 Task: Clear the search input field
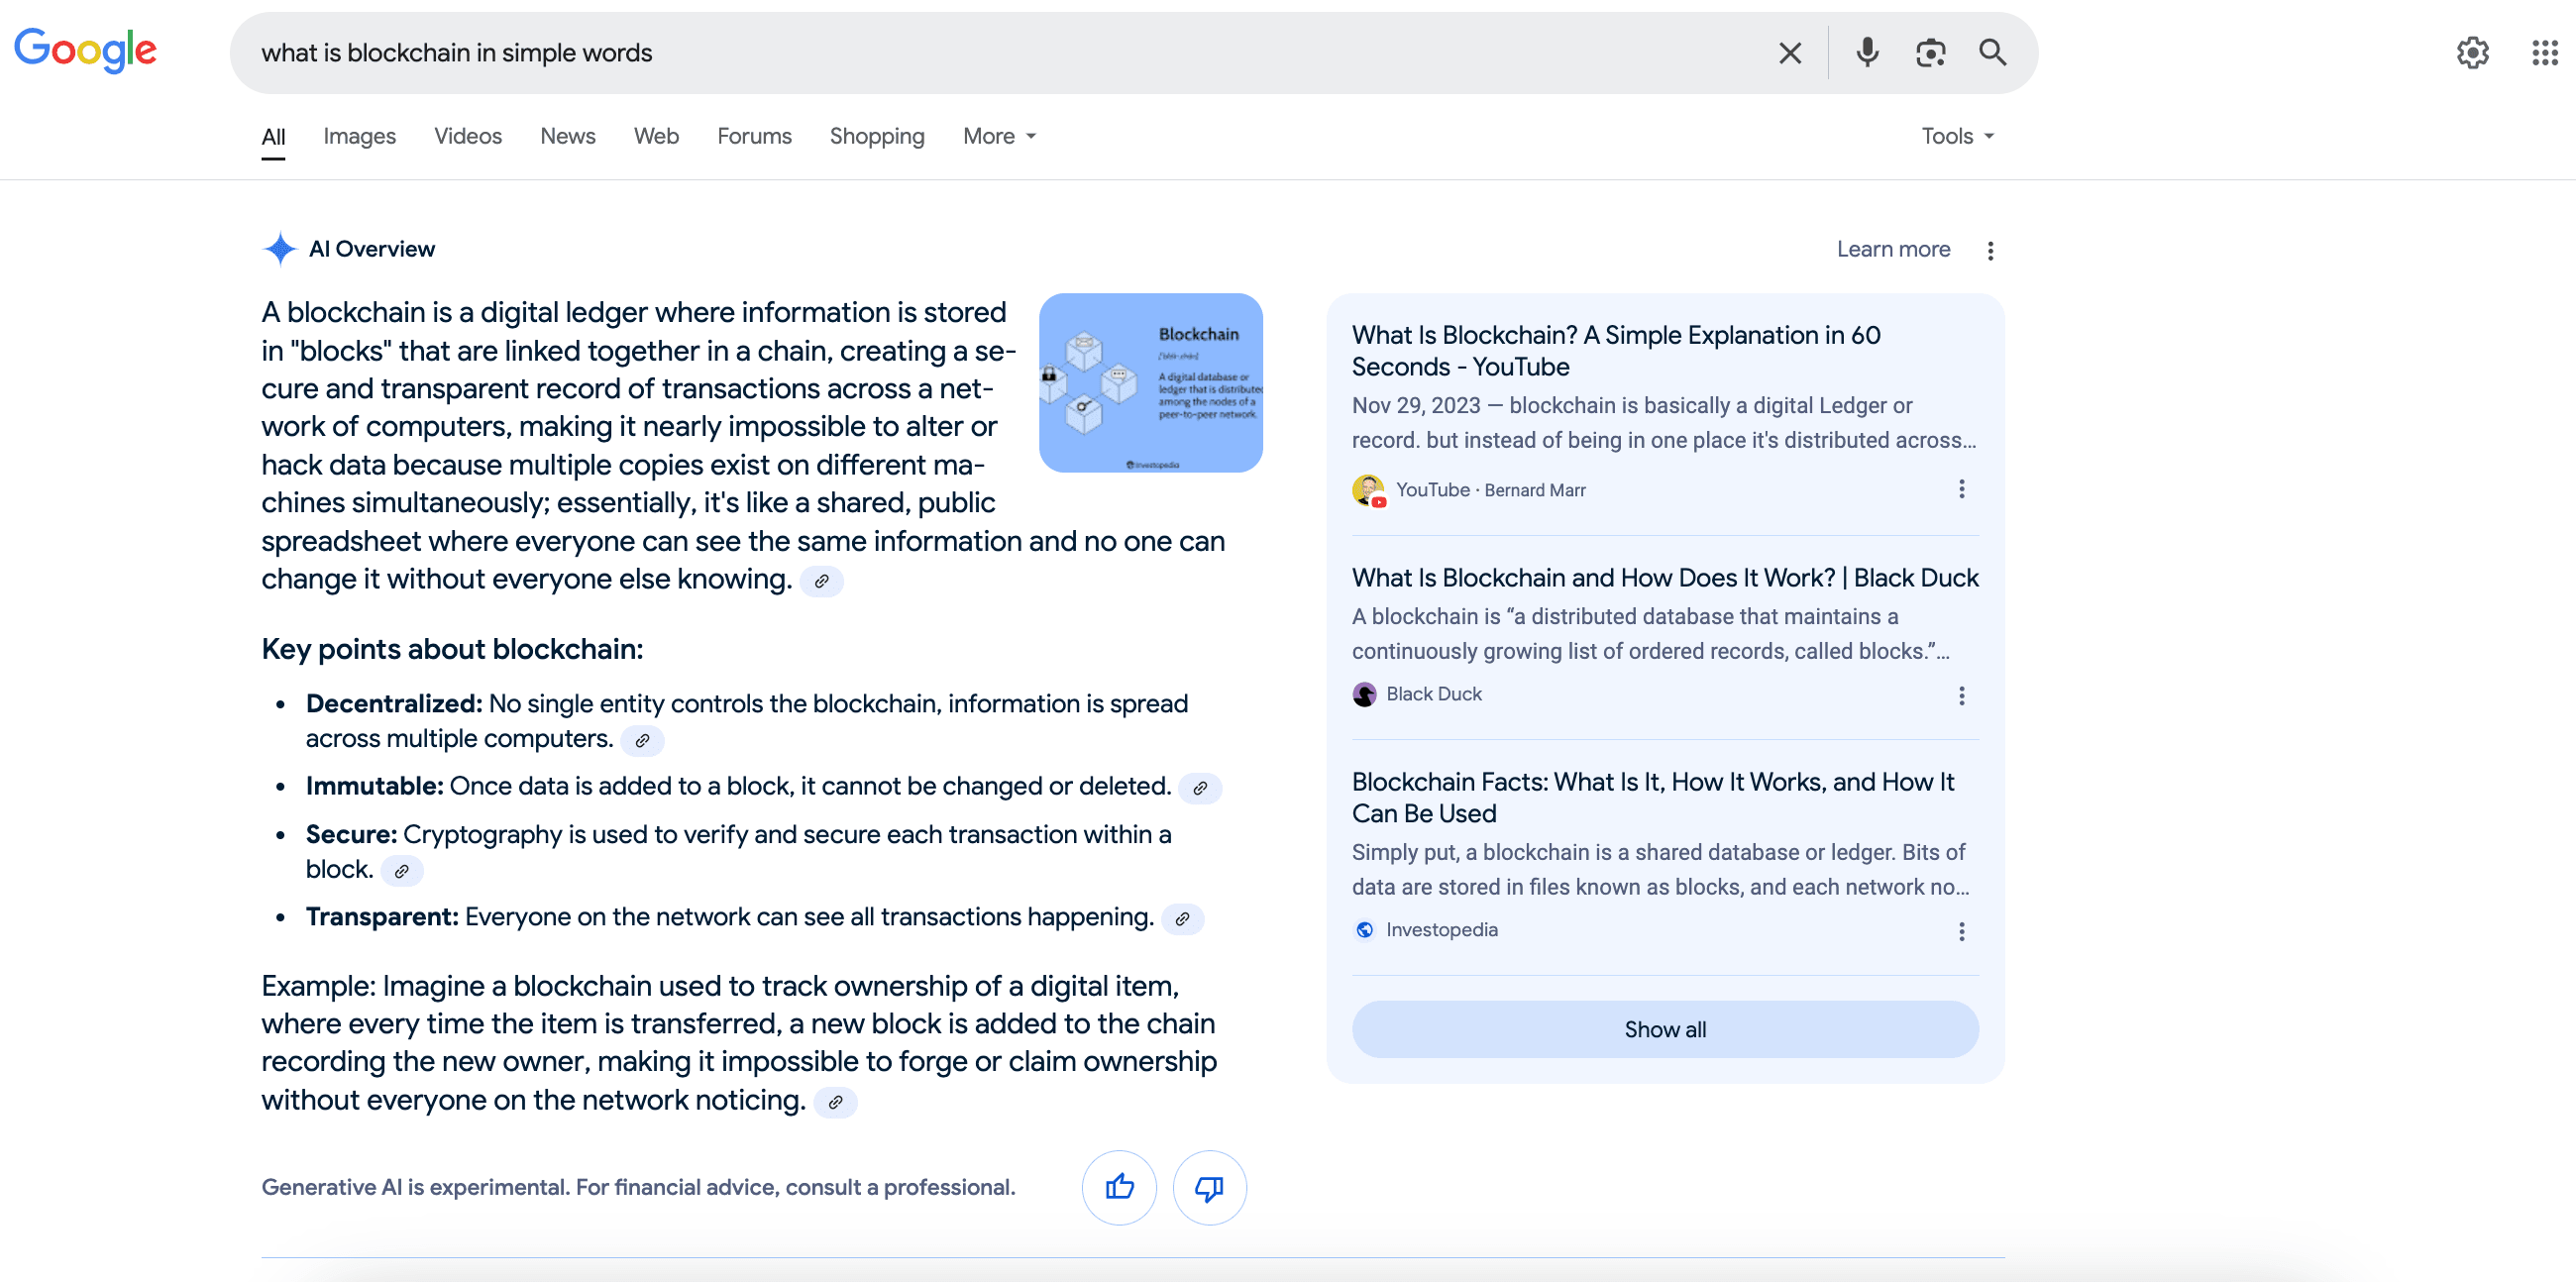click(1790, 53)
